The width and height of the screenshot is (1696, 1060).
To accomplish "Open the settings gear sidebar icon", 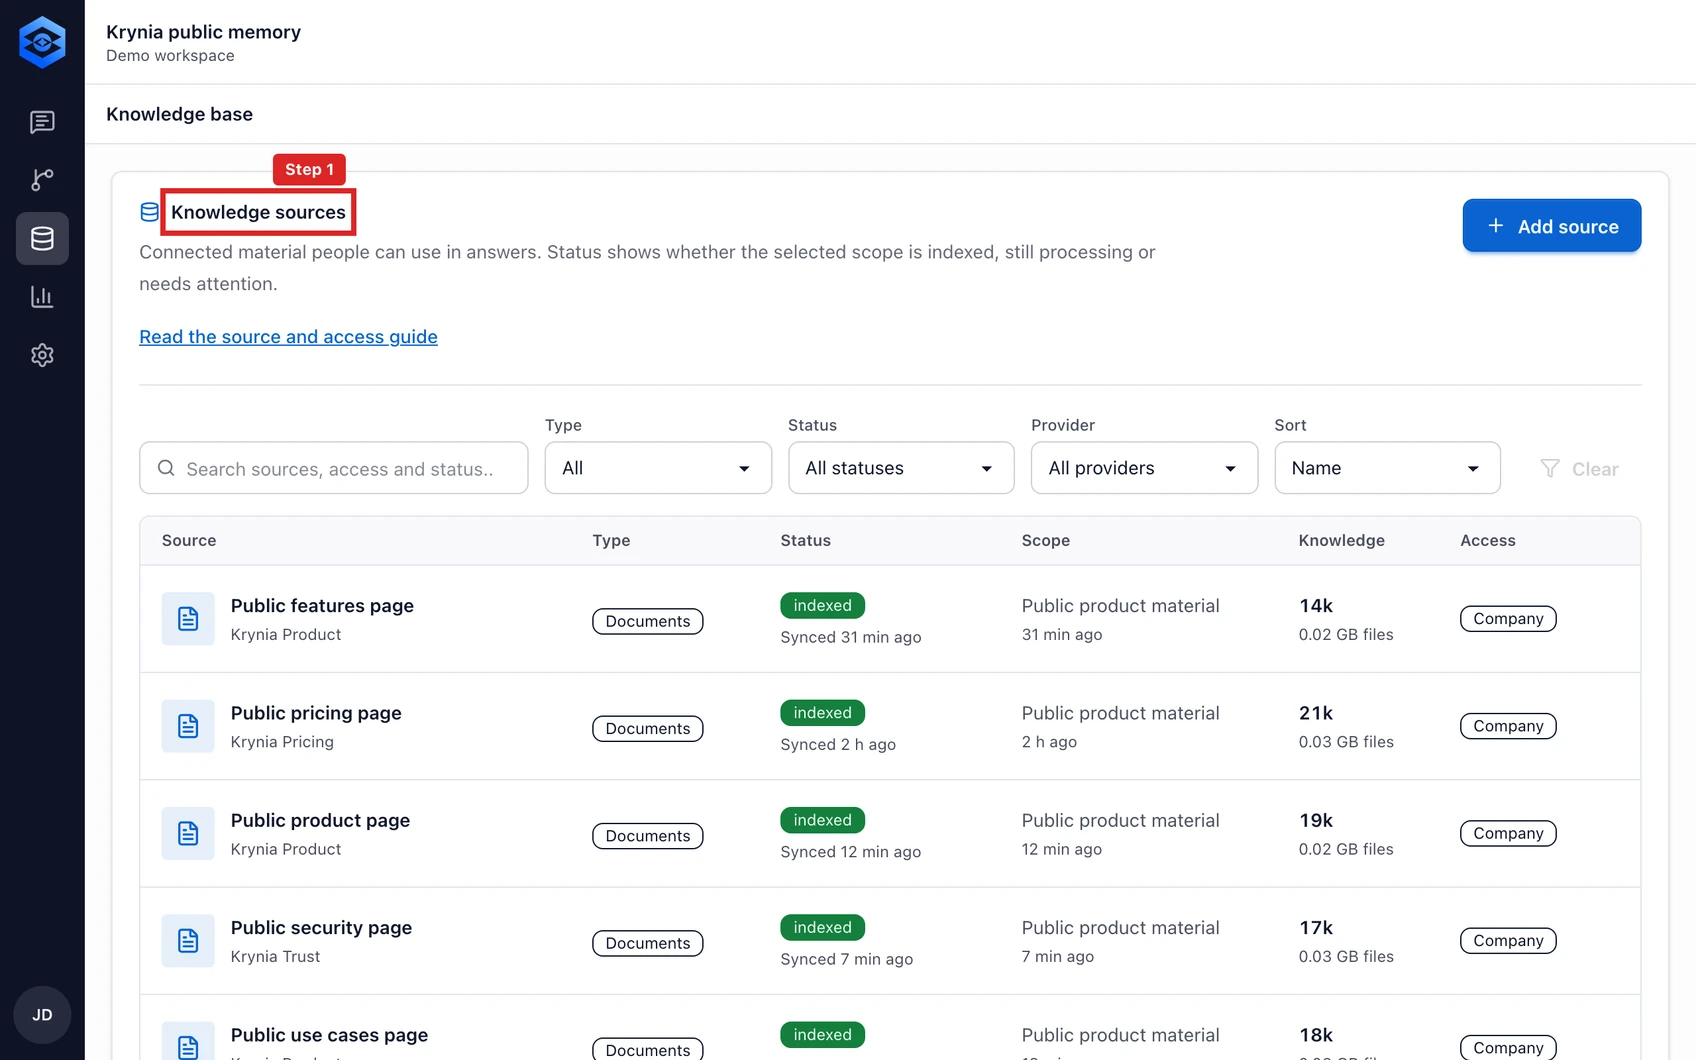I will click(x=42, y=355).
